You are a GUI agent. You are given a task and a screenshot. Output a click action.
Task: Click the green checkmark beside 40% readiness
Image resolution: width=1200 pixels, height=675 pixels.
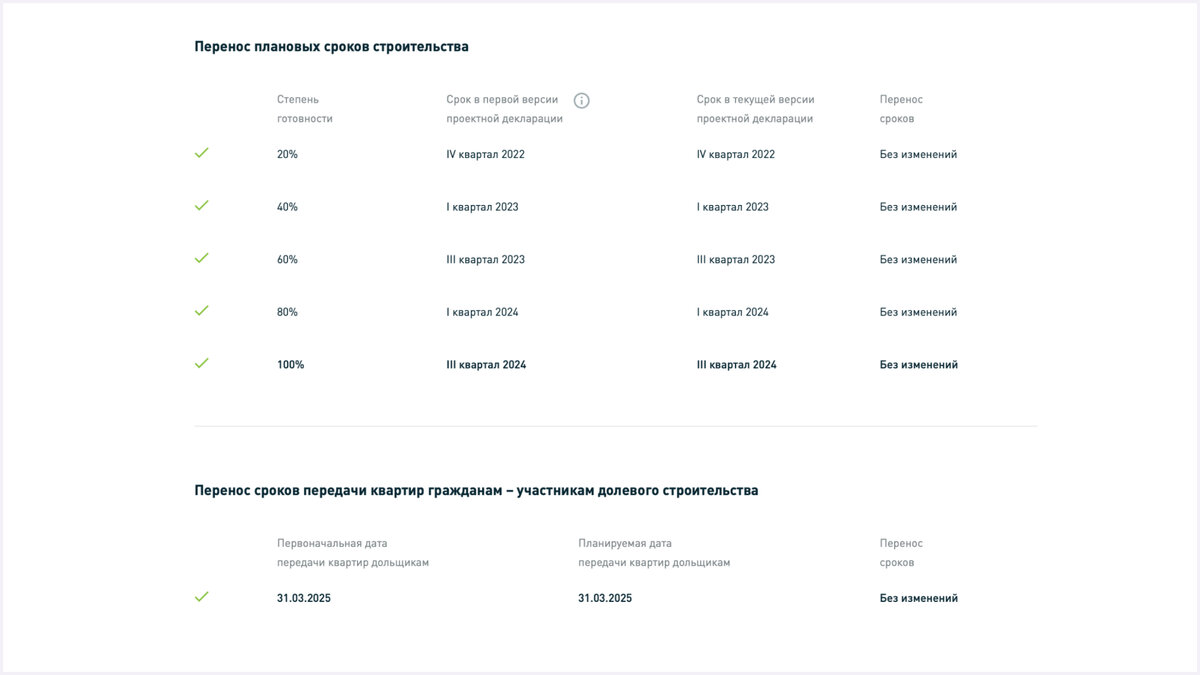pos(202,206)
